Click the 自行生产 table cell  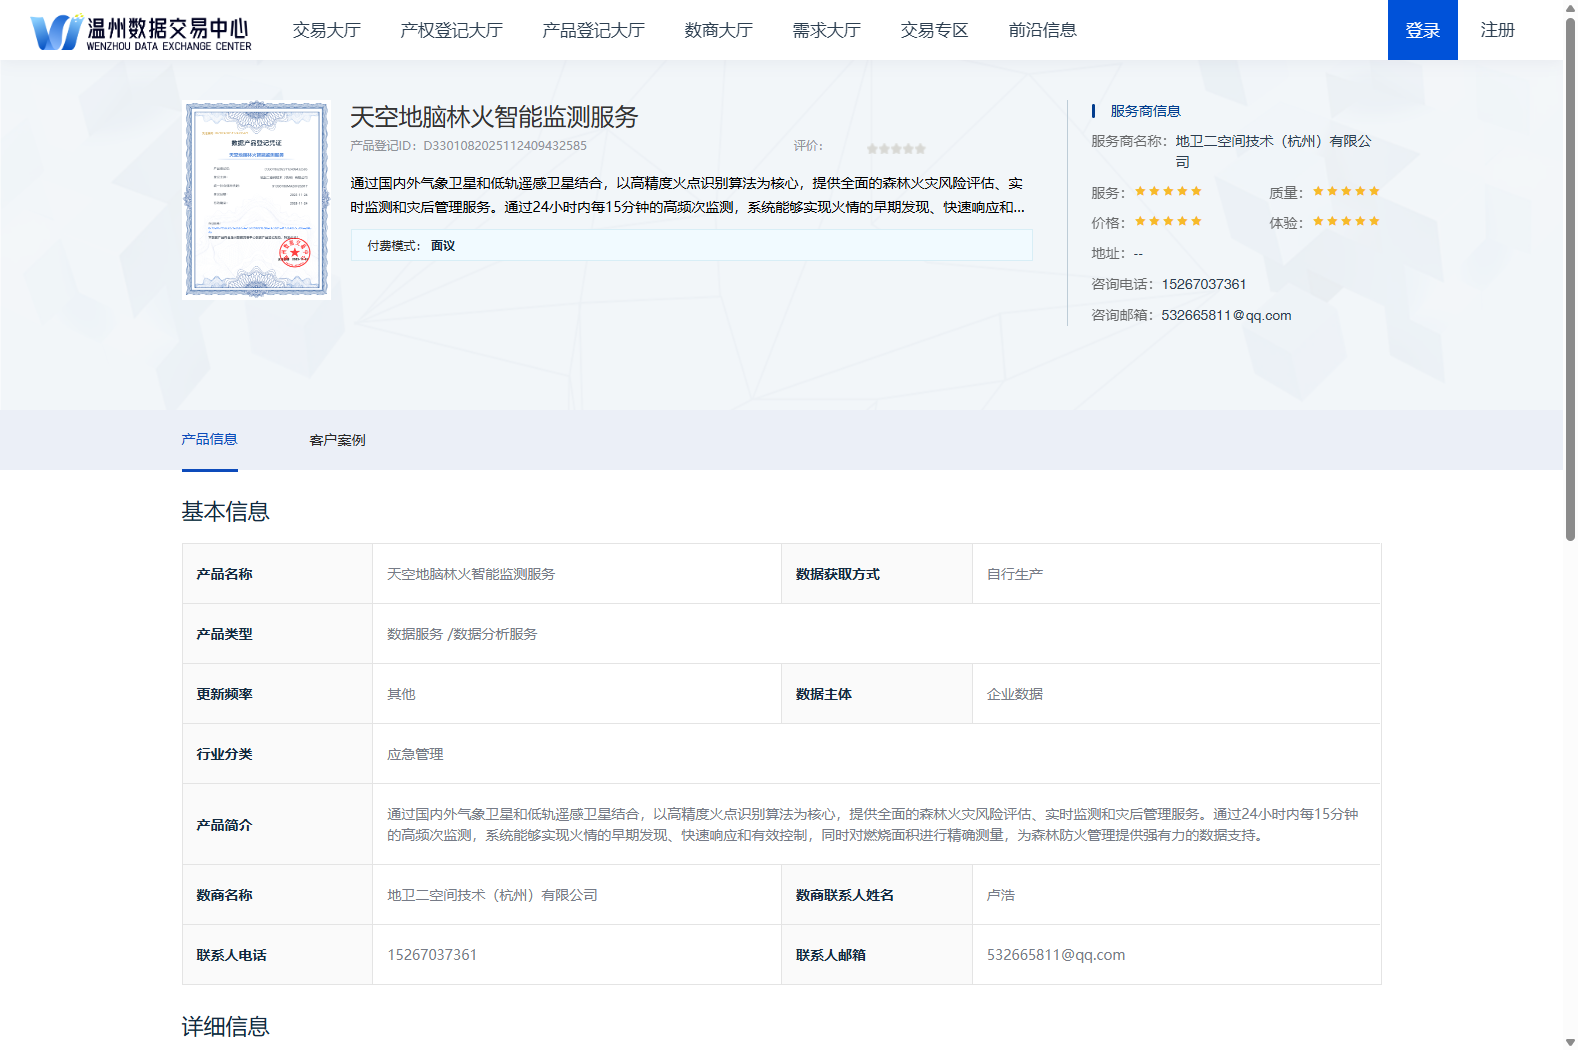1176,574
